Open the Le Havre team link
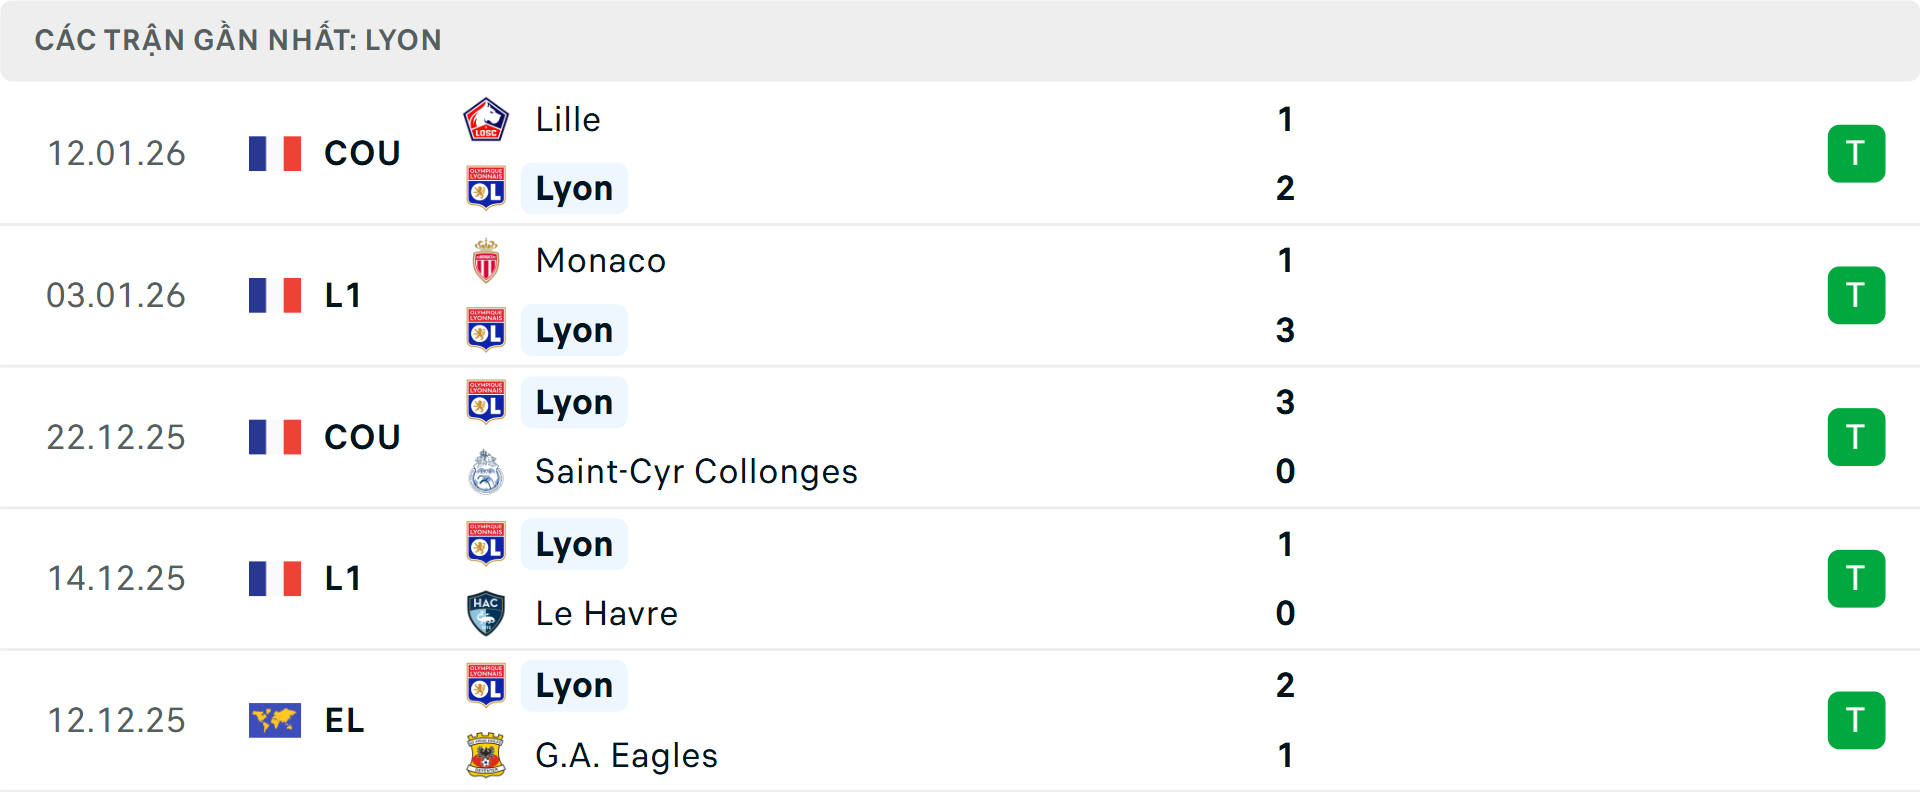Screen dimensions: 1920x792 [606, 613]
